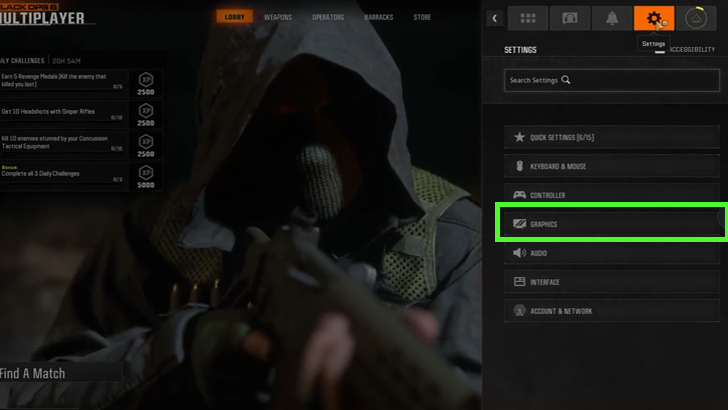Open the social headset icon
728x410 pixels.
(x=570, y=18)
